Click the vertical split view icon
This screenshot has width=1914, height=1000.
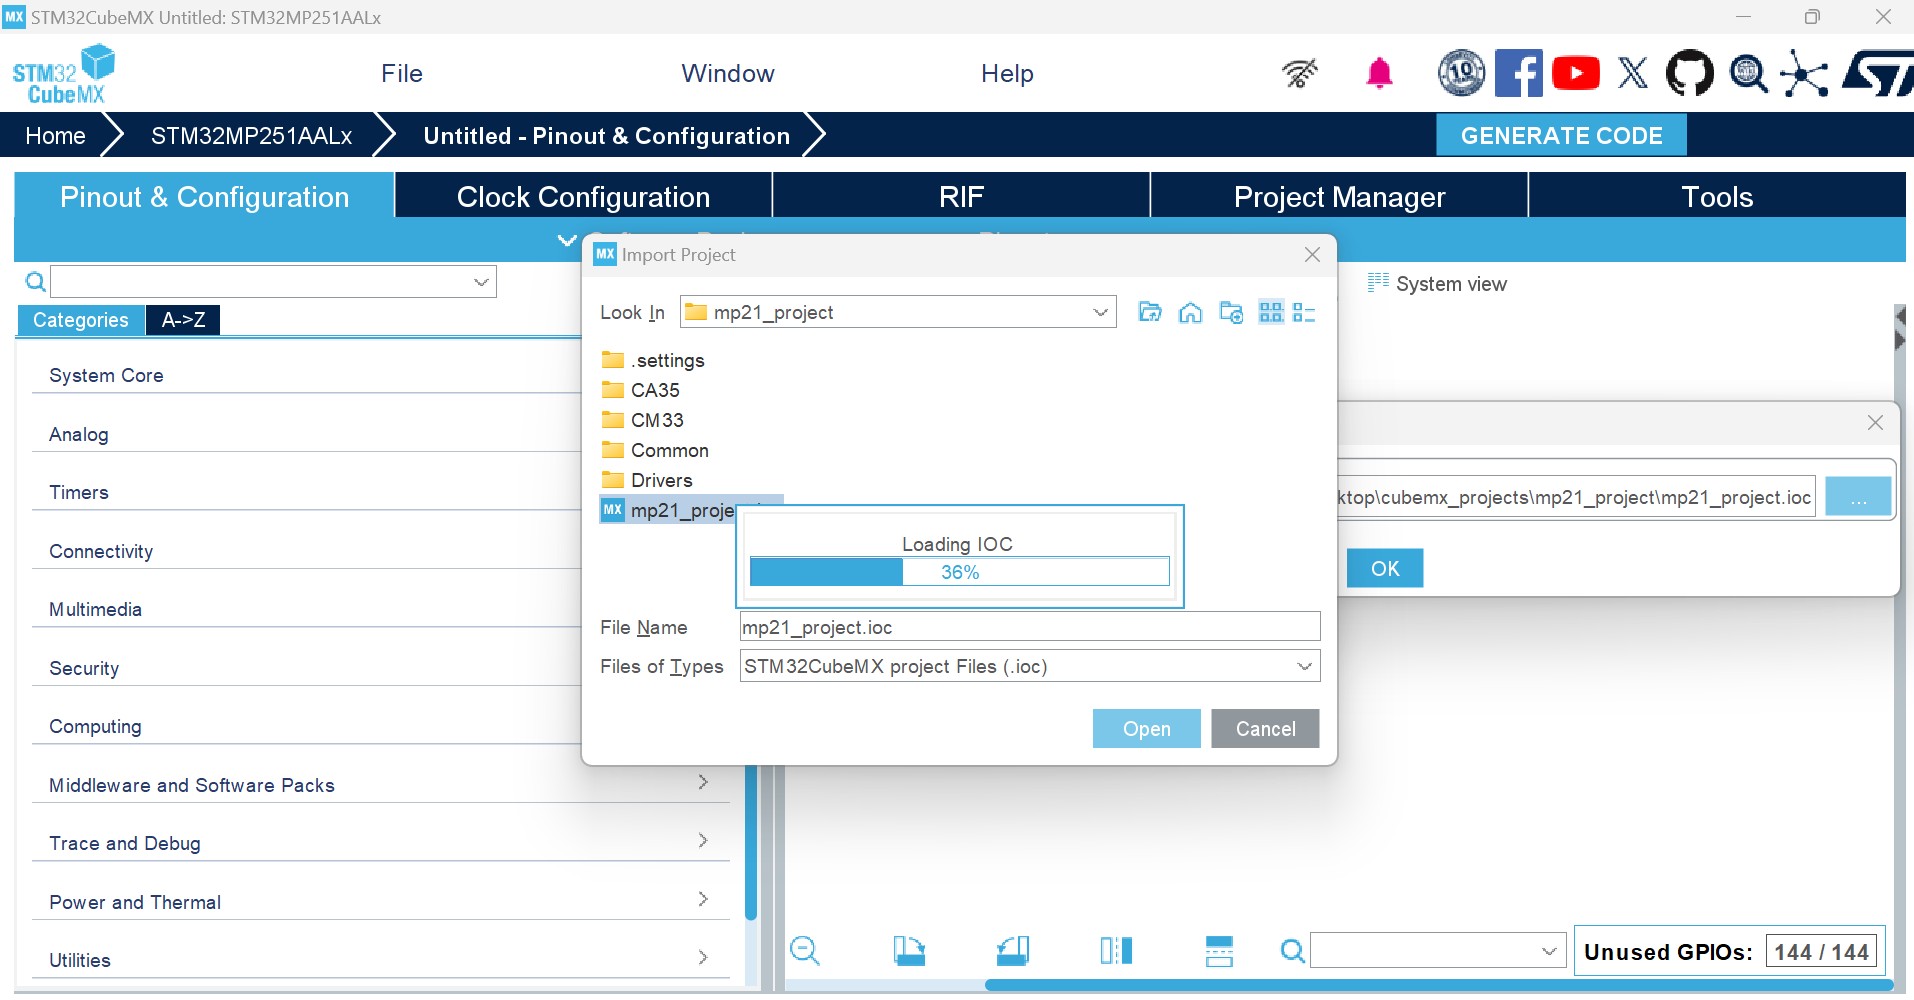click(1116, 950)
